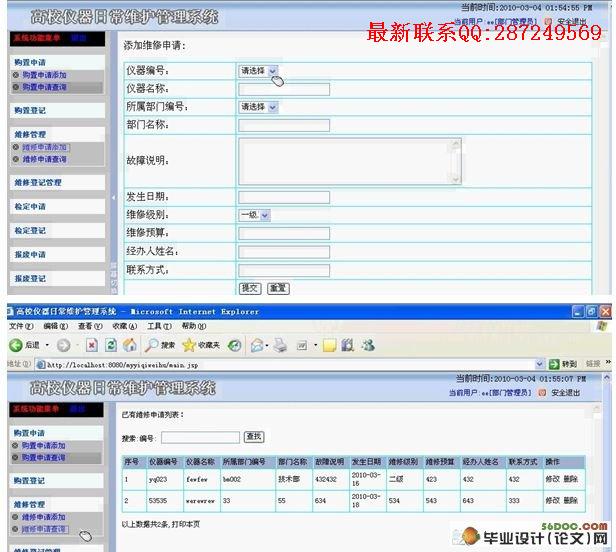The height and width of the screenshot is (552, 616).
Task: Click the down arrow of 故障说明 scrollbar
Action: pos(455,179)
